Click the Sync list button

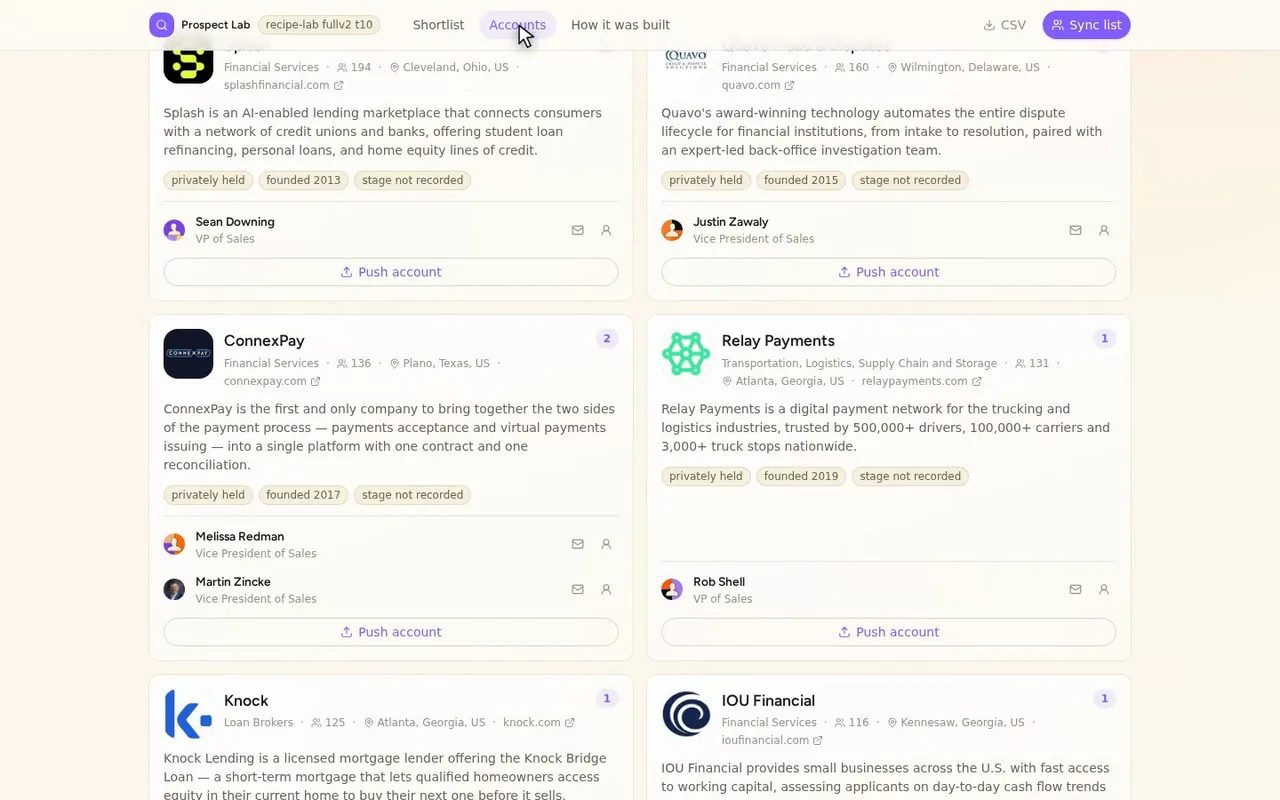[1086, 25]
